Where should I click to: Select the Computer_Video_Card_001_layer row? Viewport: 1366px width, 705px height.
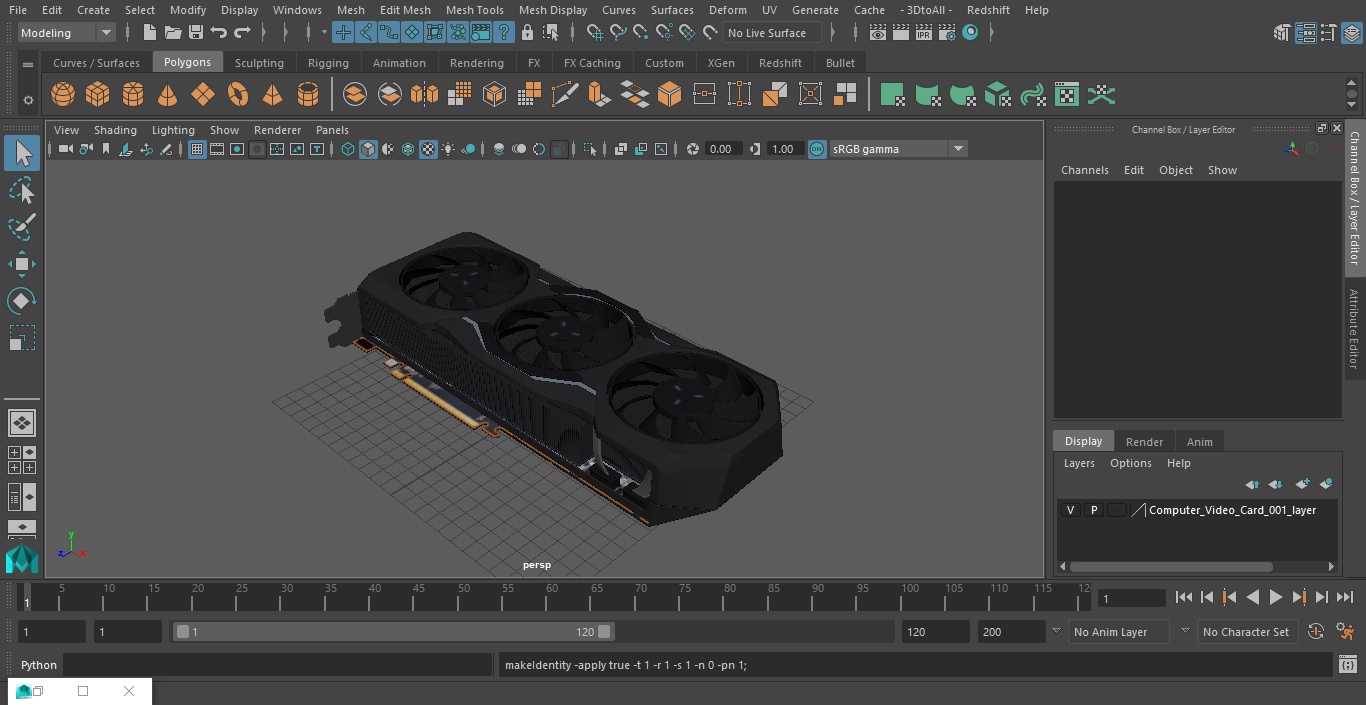[1197, 510]
